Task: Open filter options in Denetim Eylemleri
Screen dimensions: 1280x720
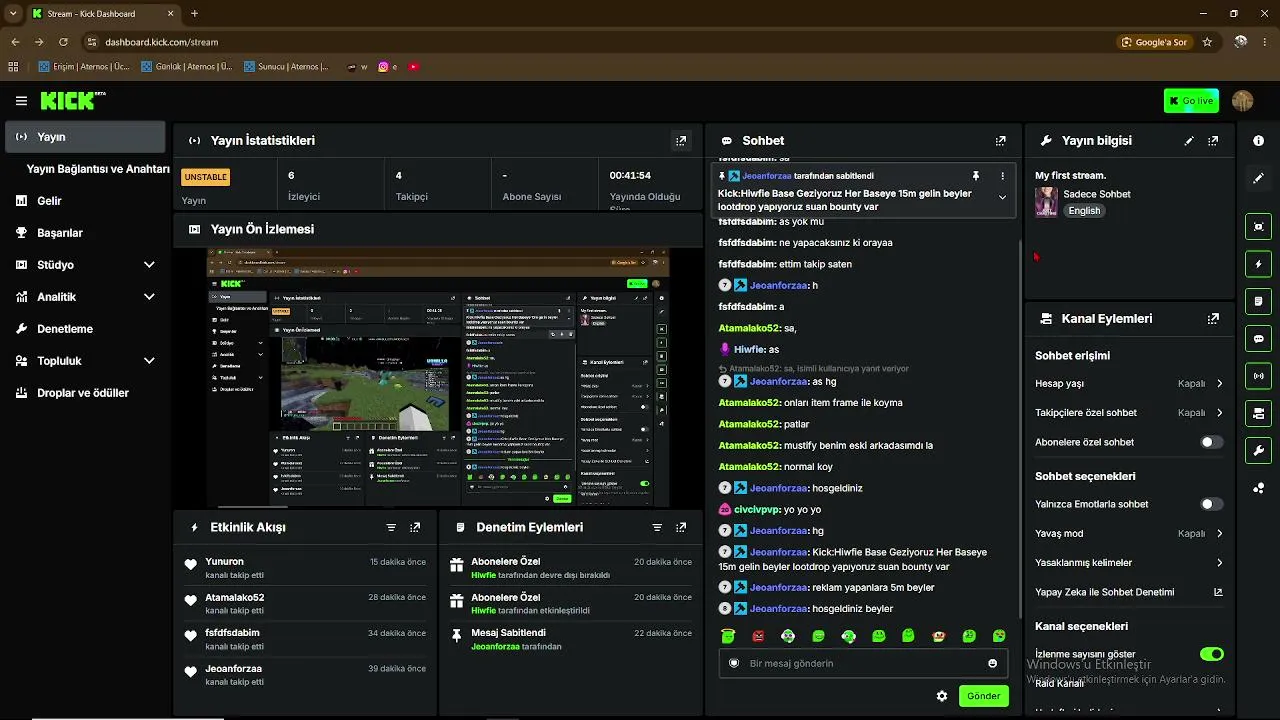Action: pyautogui.click(x=657, y=527)
